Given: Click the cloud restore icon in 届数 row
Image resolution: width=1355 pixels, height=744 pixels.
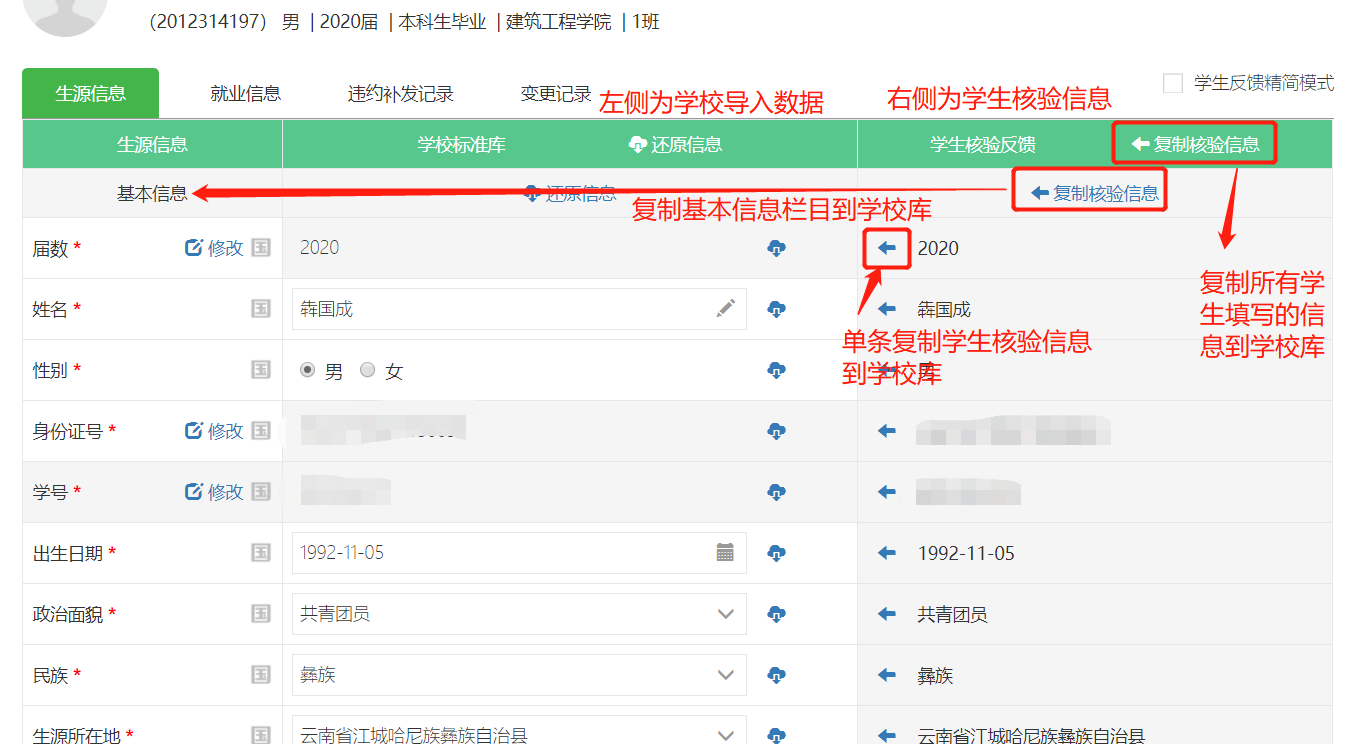Looking at the screenshot, I should (776, 248).
